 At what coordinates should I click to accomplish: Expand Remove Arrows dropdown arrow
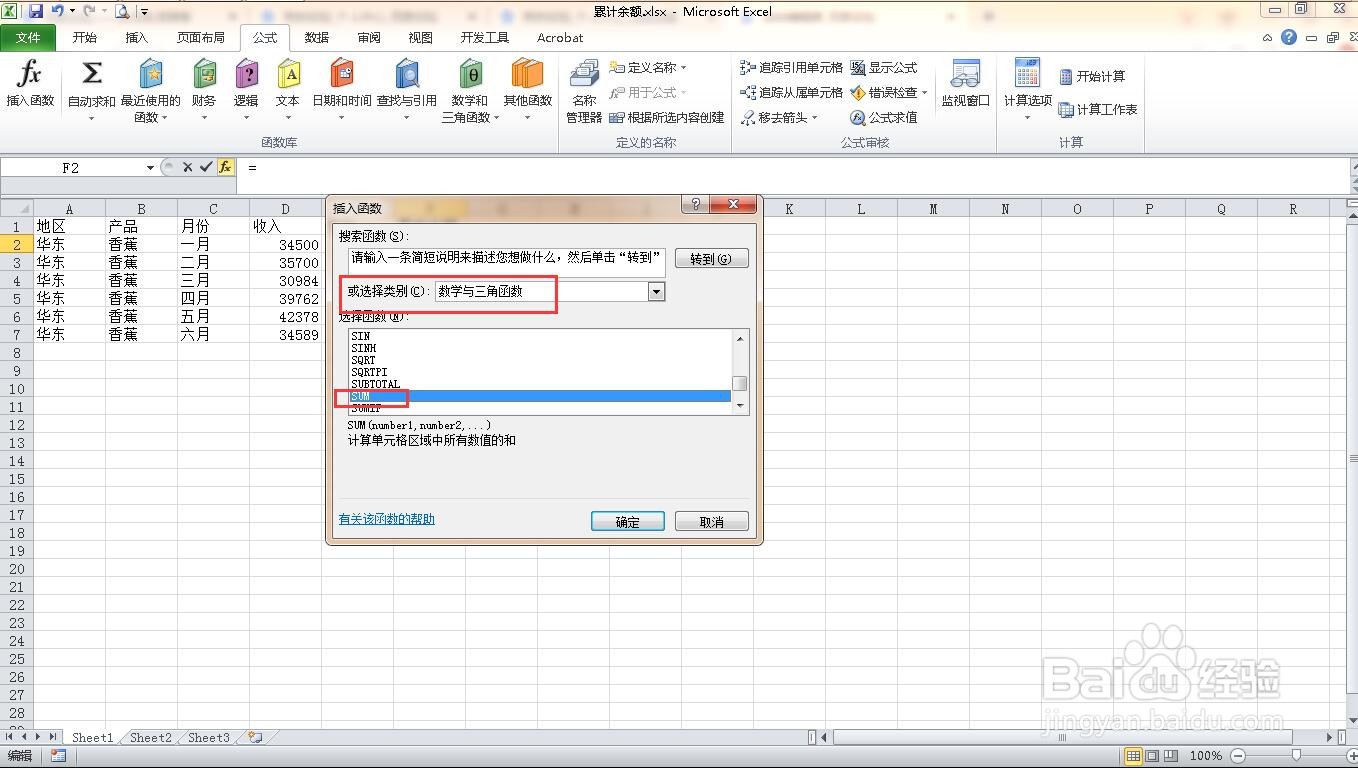(x=815, y=117)
